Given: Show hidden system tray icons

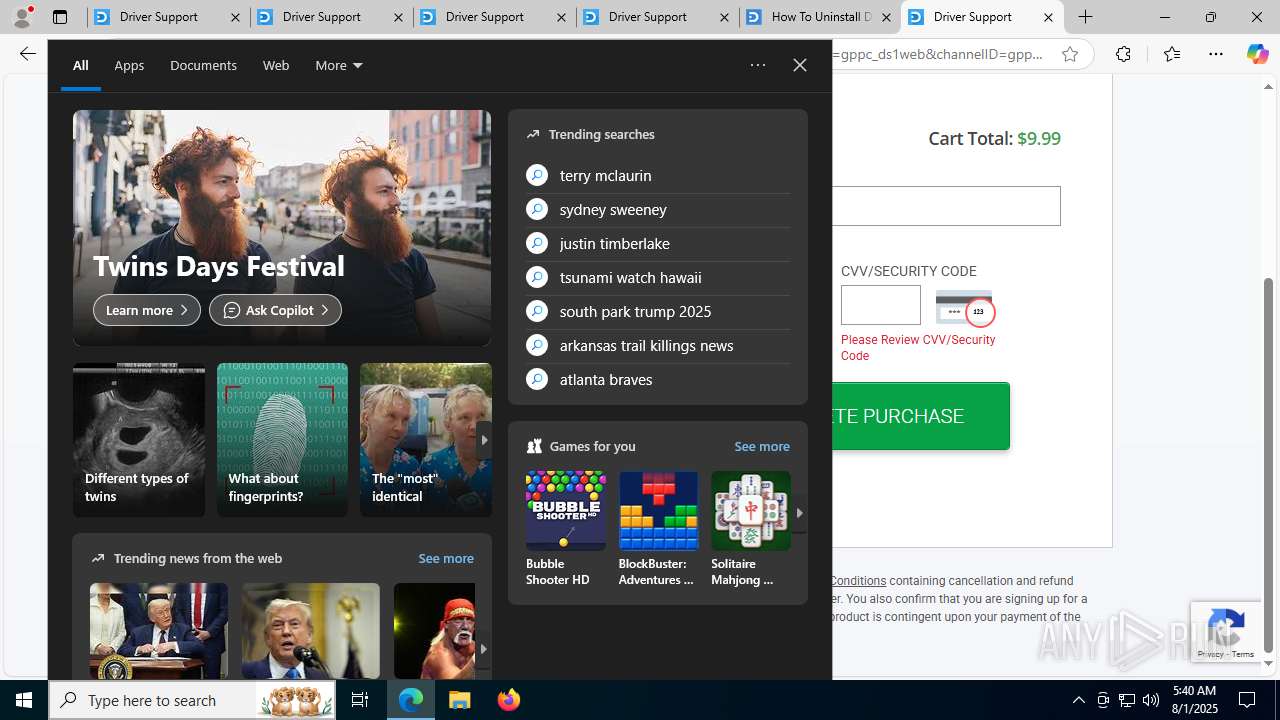Looking at the screenshot, I should click(1078, 700).
